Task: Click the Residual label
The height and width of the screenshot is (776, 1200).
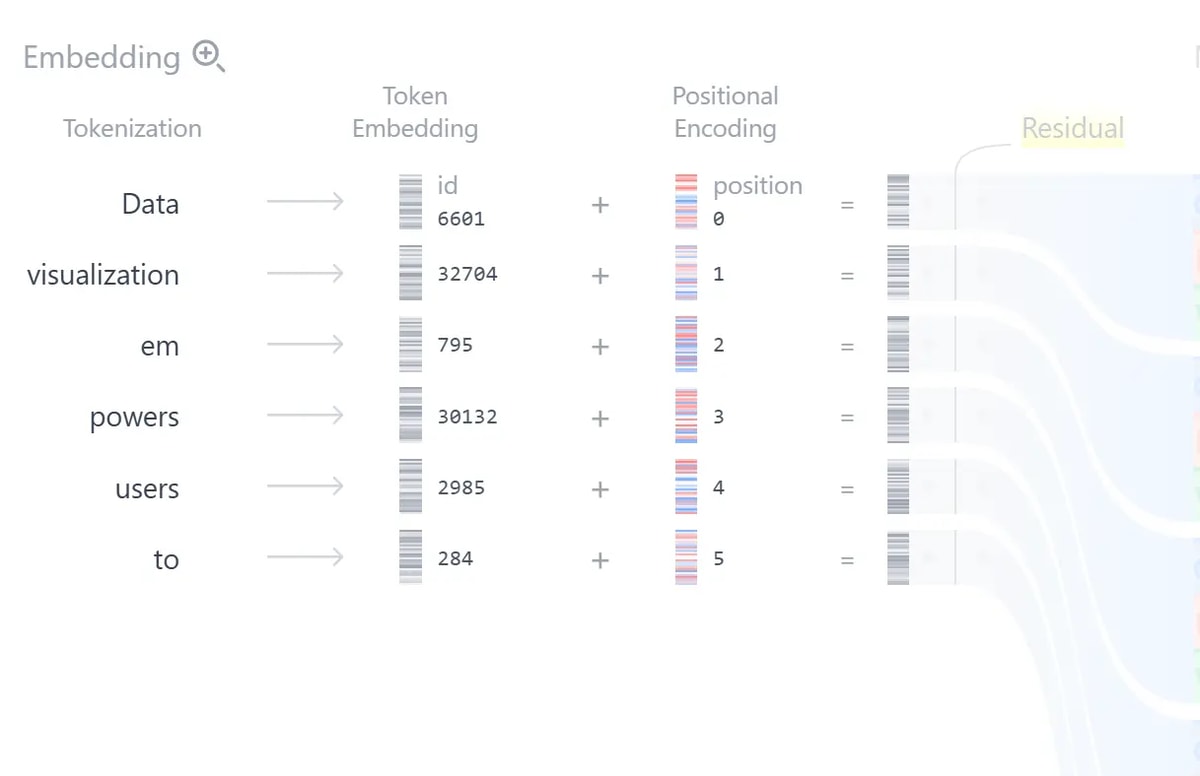Action: pos(1073,128)
